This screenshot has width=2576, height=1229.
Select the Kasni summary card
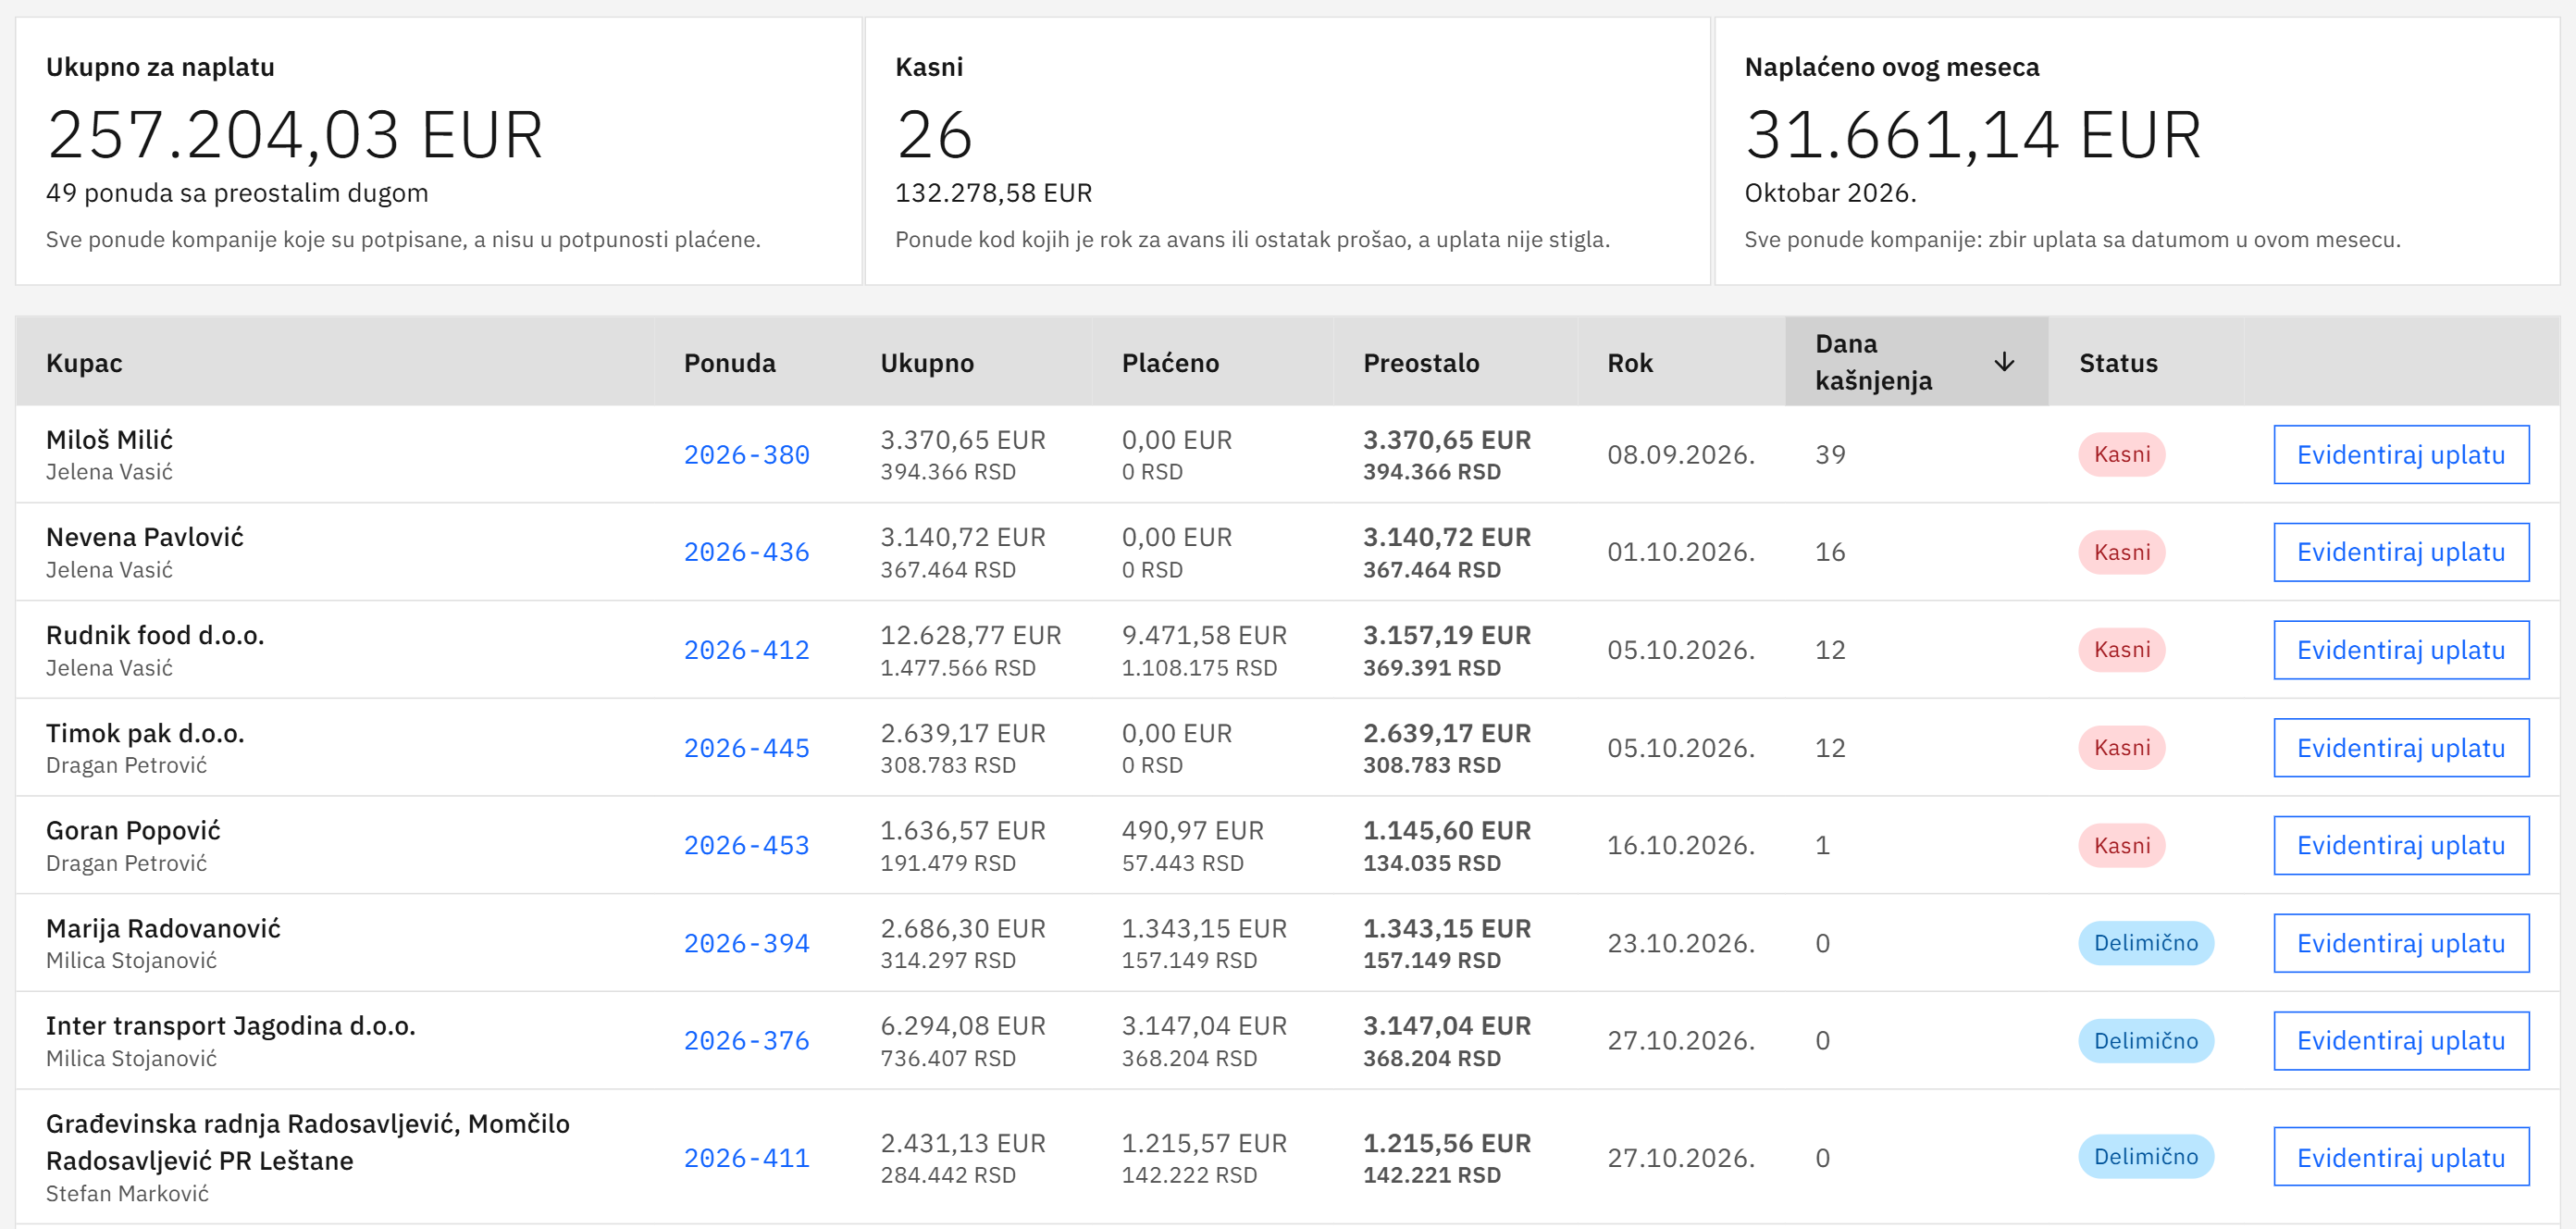[x=1287, y=151]
